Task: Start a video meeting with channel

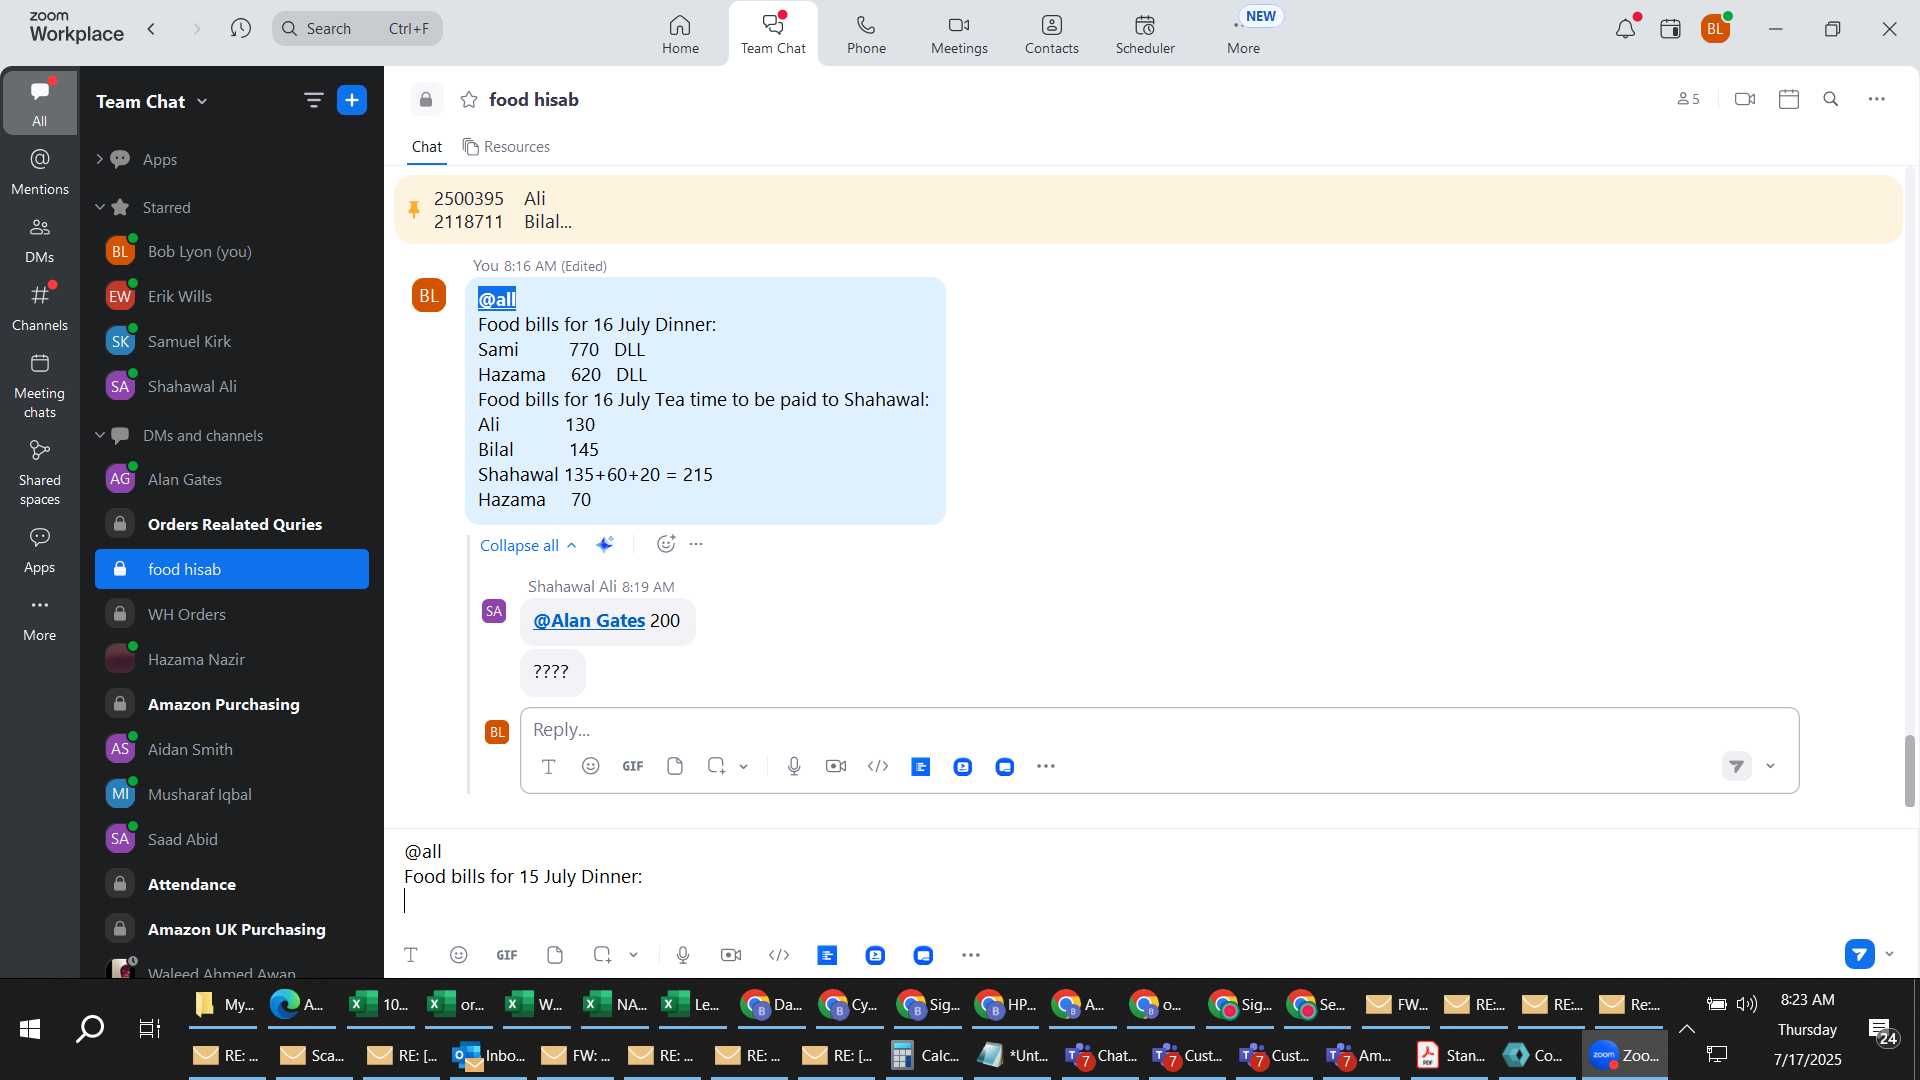Action: (1745, 99)
